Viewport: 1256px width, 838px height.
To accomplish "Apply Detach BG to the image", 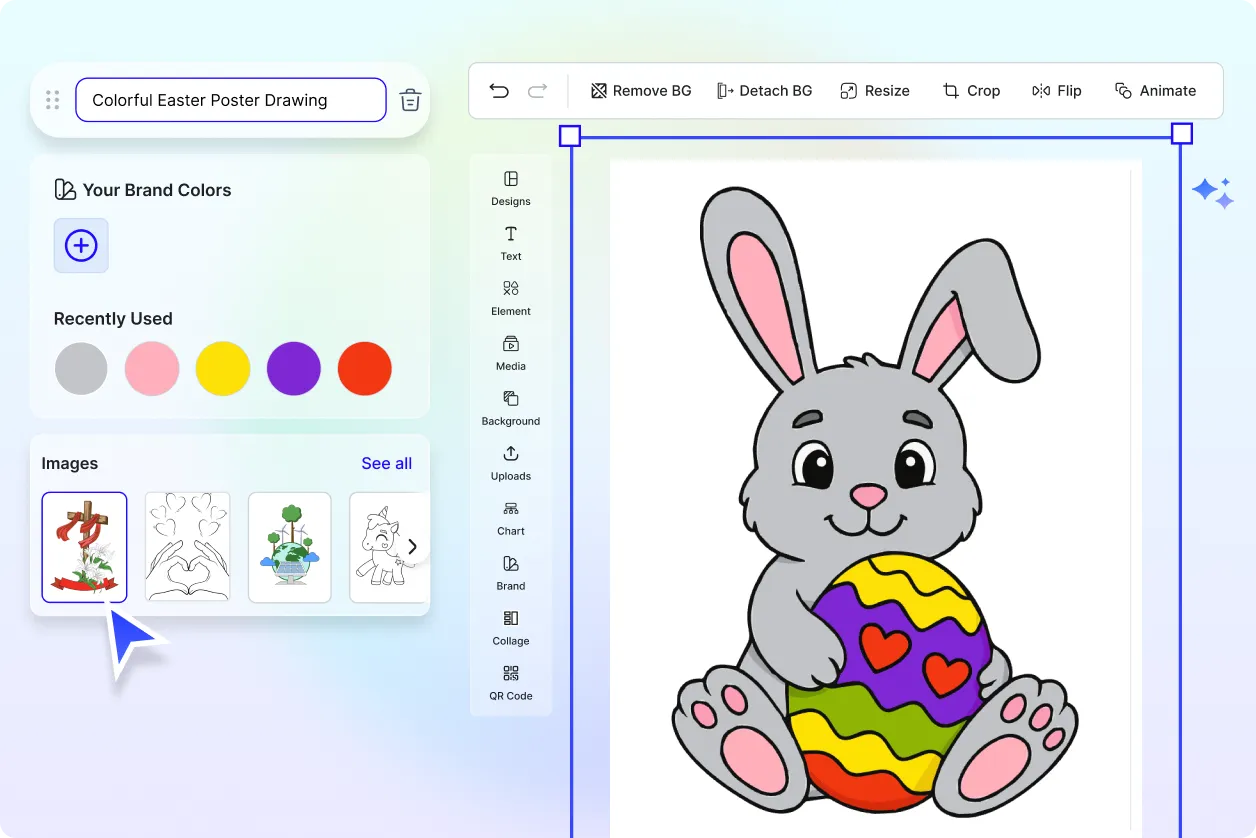I will pos(765,90).
